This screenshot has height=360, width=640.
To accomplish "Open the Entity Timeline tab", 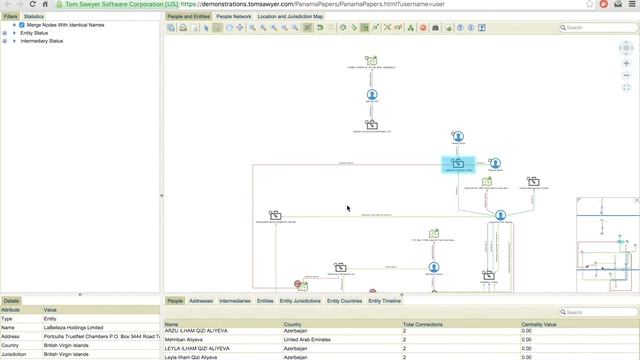I will tap(384, 301).
